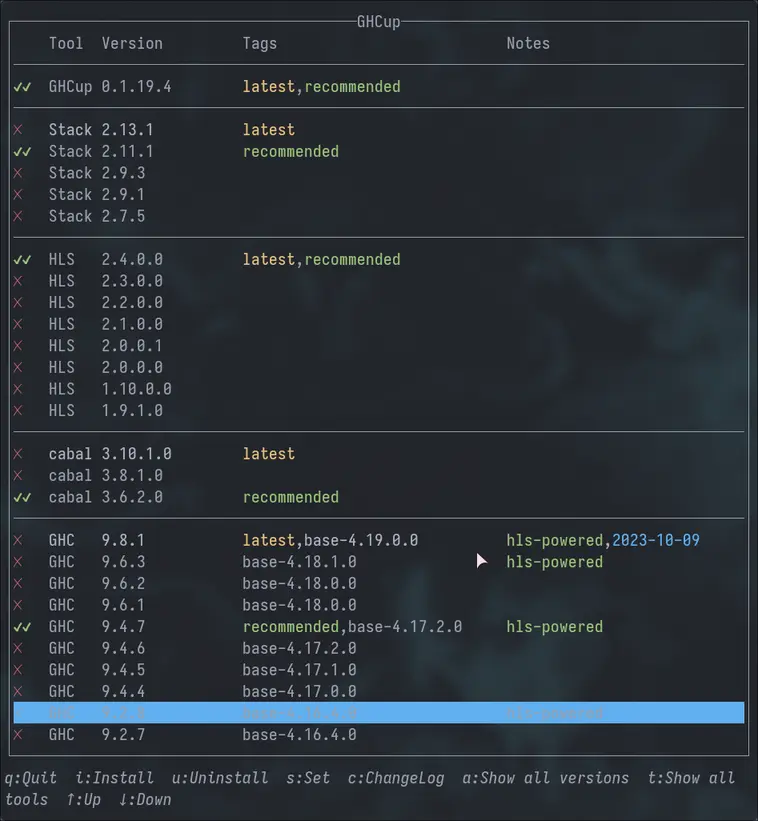This screenshot has height=821, width=758.
Task: Toggle a:Show all versions option
Action: tap(545, 778)
